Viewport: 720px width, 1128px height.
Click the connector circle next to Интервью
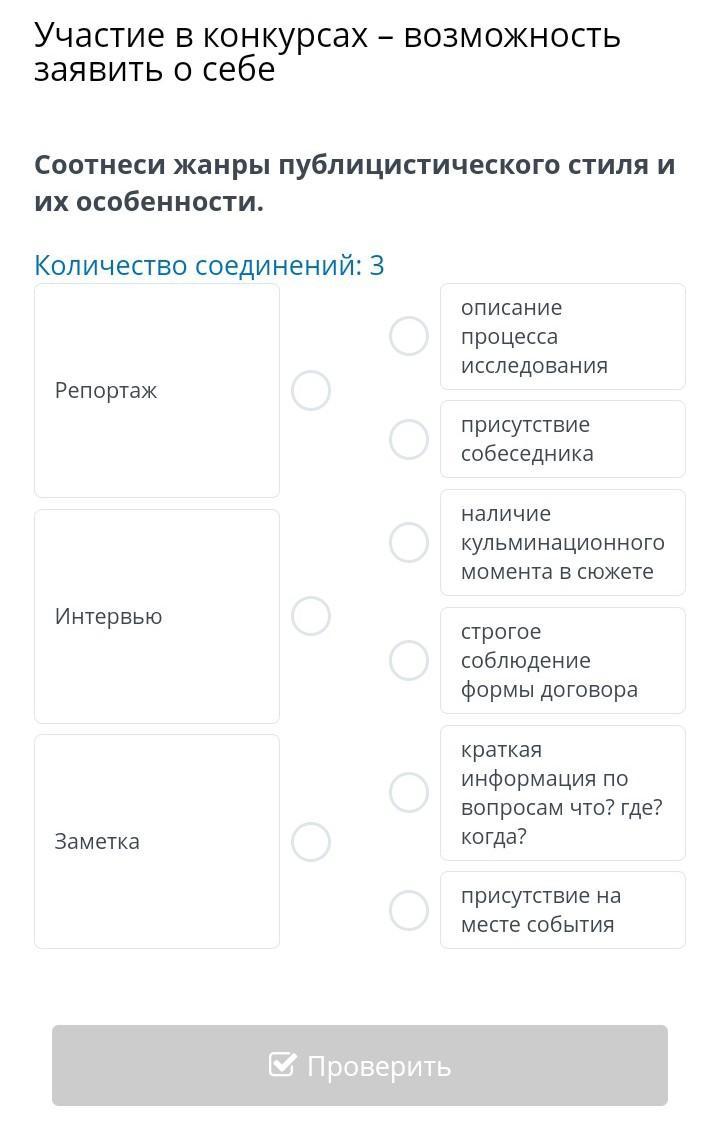coord(311,616)
